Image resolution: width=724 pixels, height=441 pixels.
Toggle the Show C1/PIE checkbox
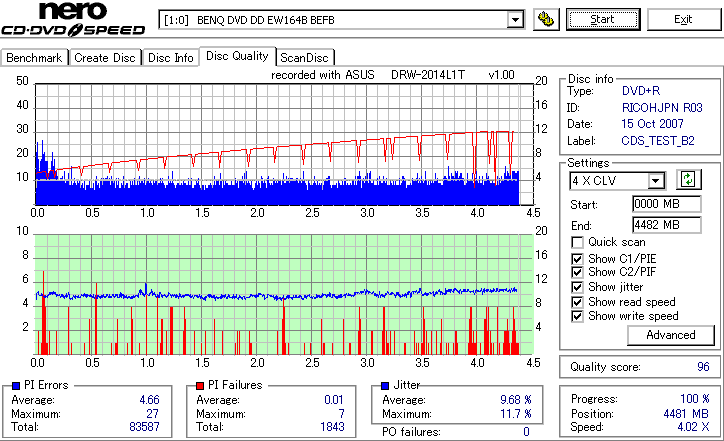[x=577, y=259]
